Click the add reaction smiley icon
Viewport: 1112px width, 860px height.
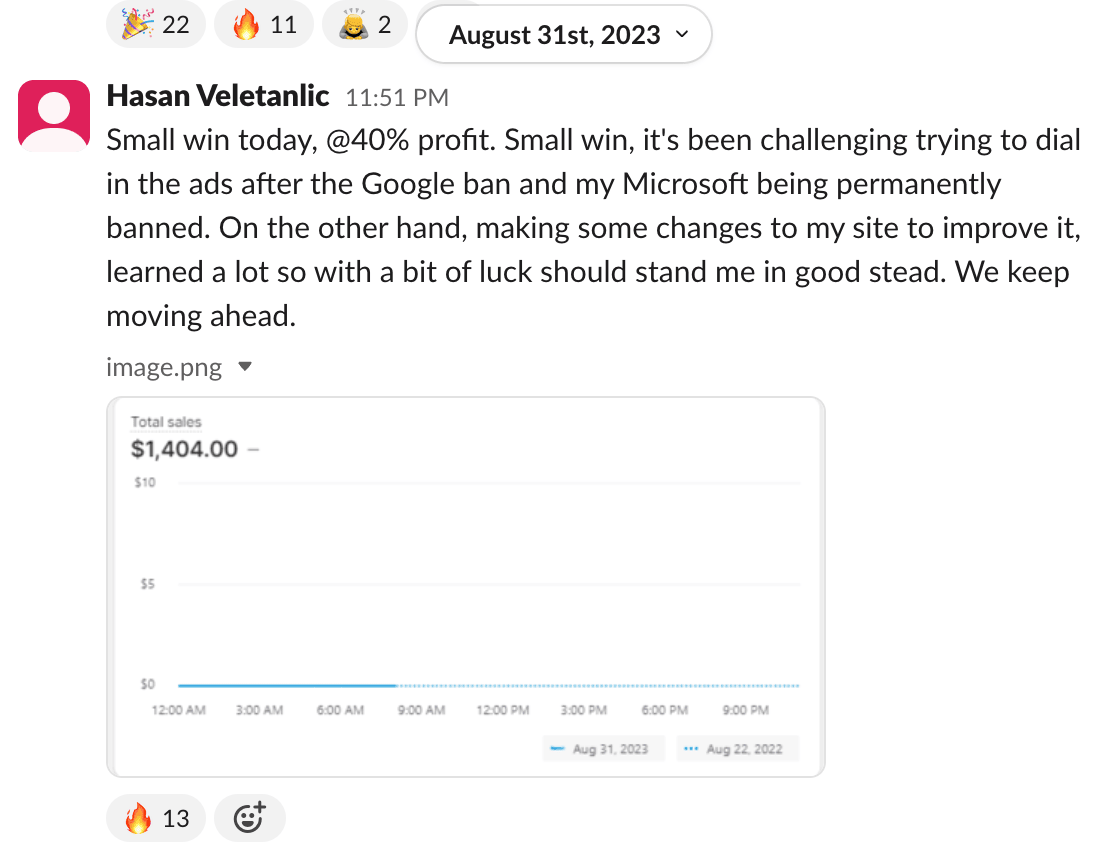[249, 818]
